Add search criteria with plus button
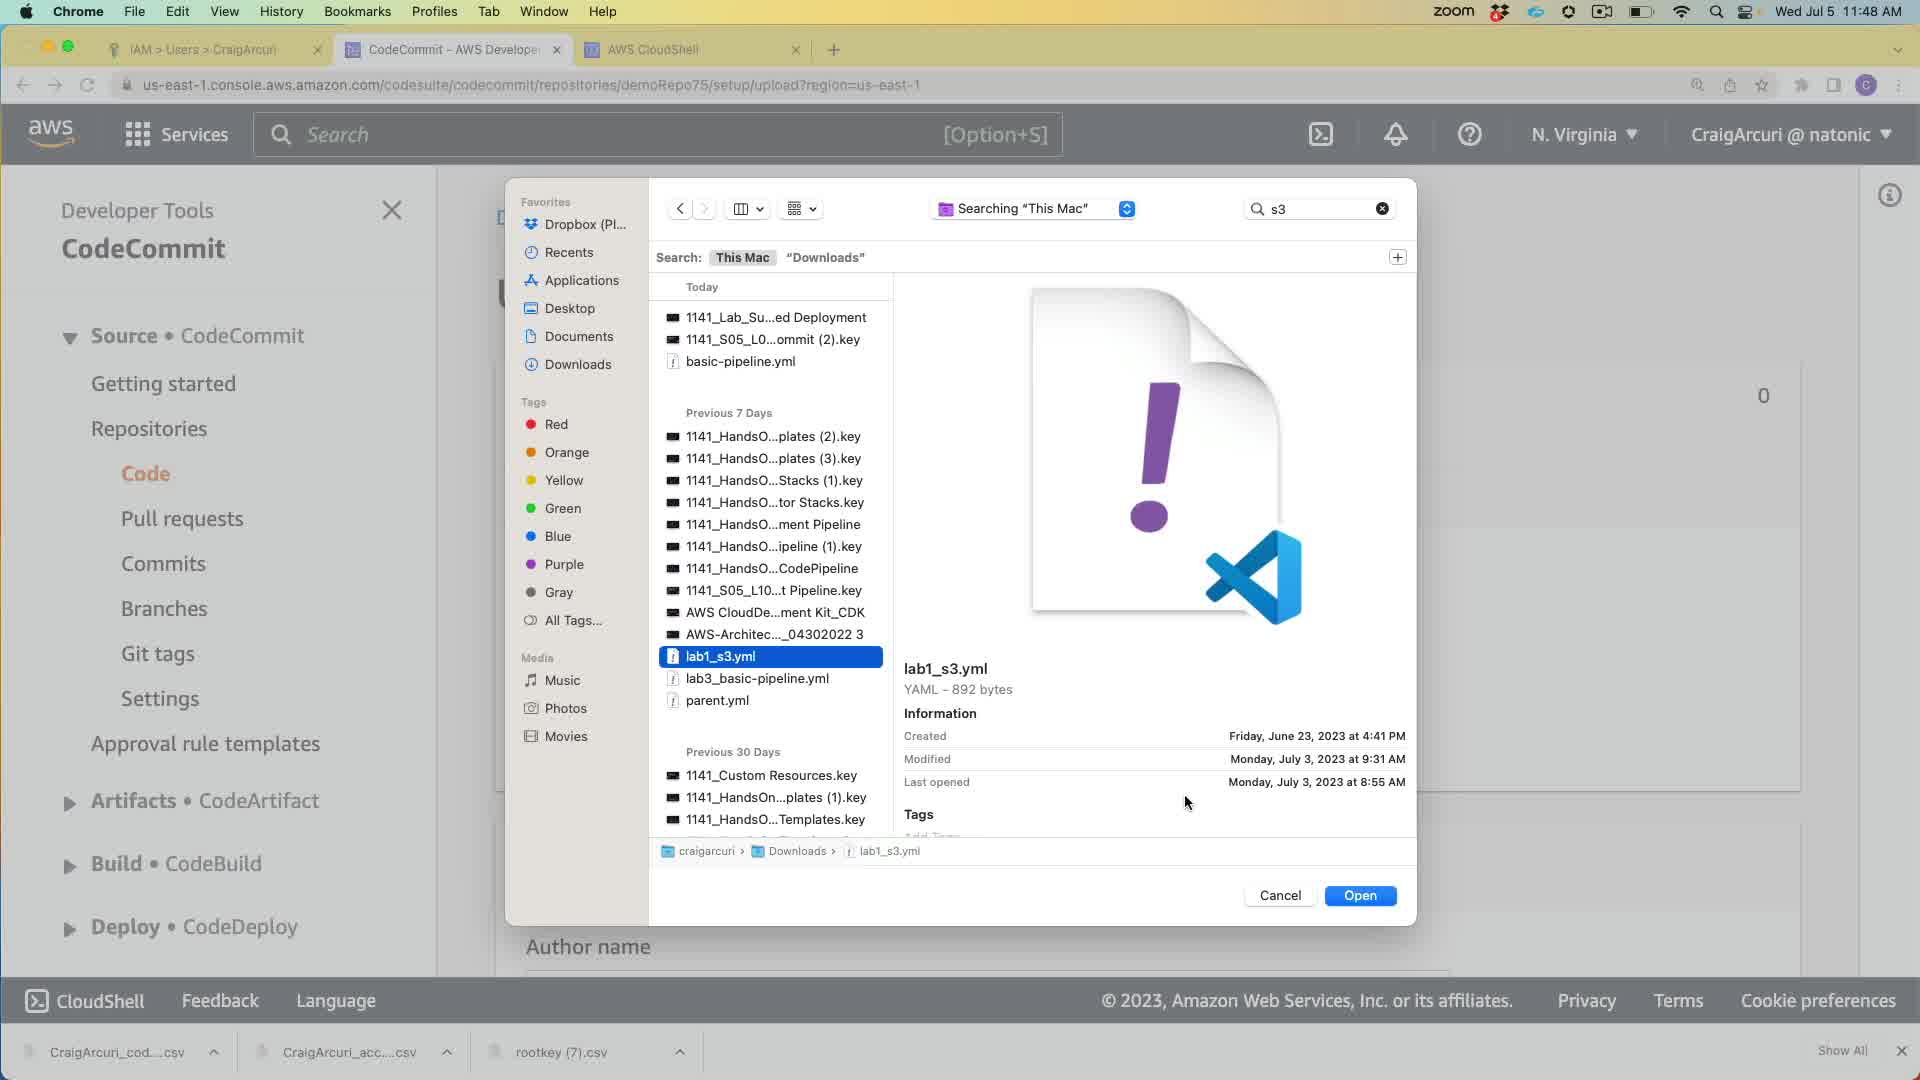Screen dimensions: 1920x1080 pos(1397,257)
